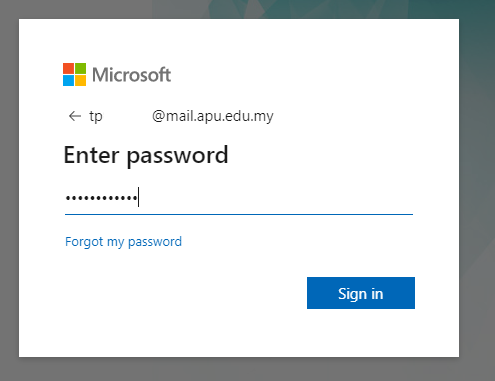Click the blank dialog area above Microsoft logo
Screen dimensions: 495x381
click(239, 40)
